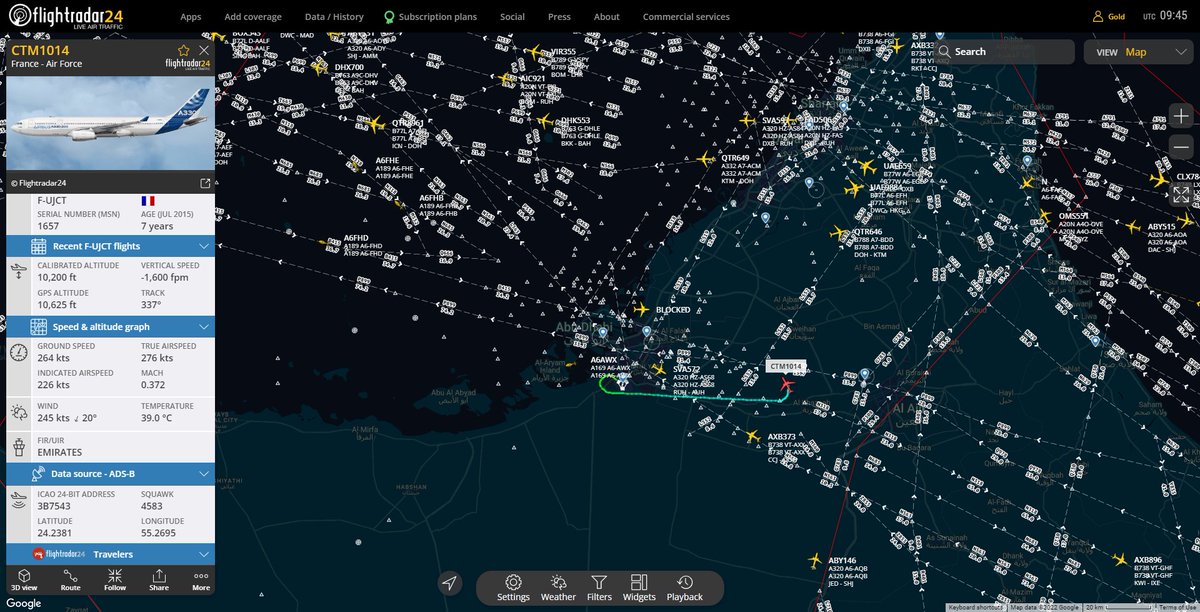Open Gold account menu

(x=1109, y=17)
